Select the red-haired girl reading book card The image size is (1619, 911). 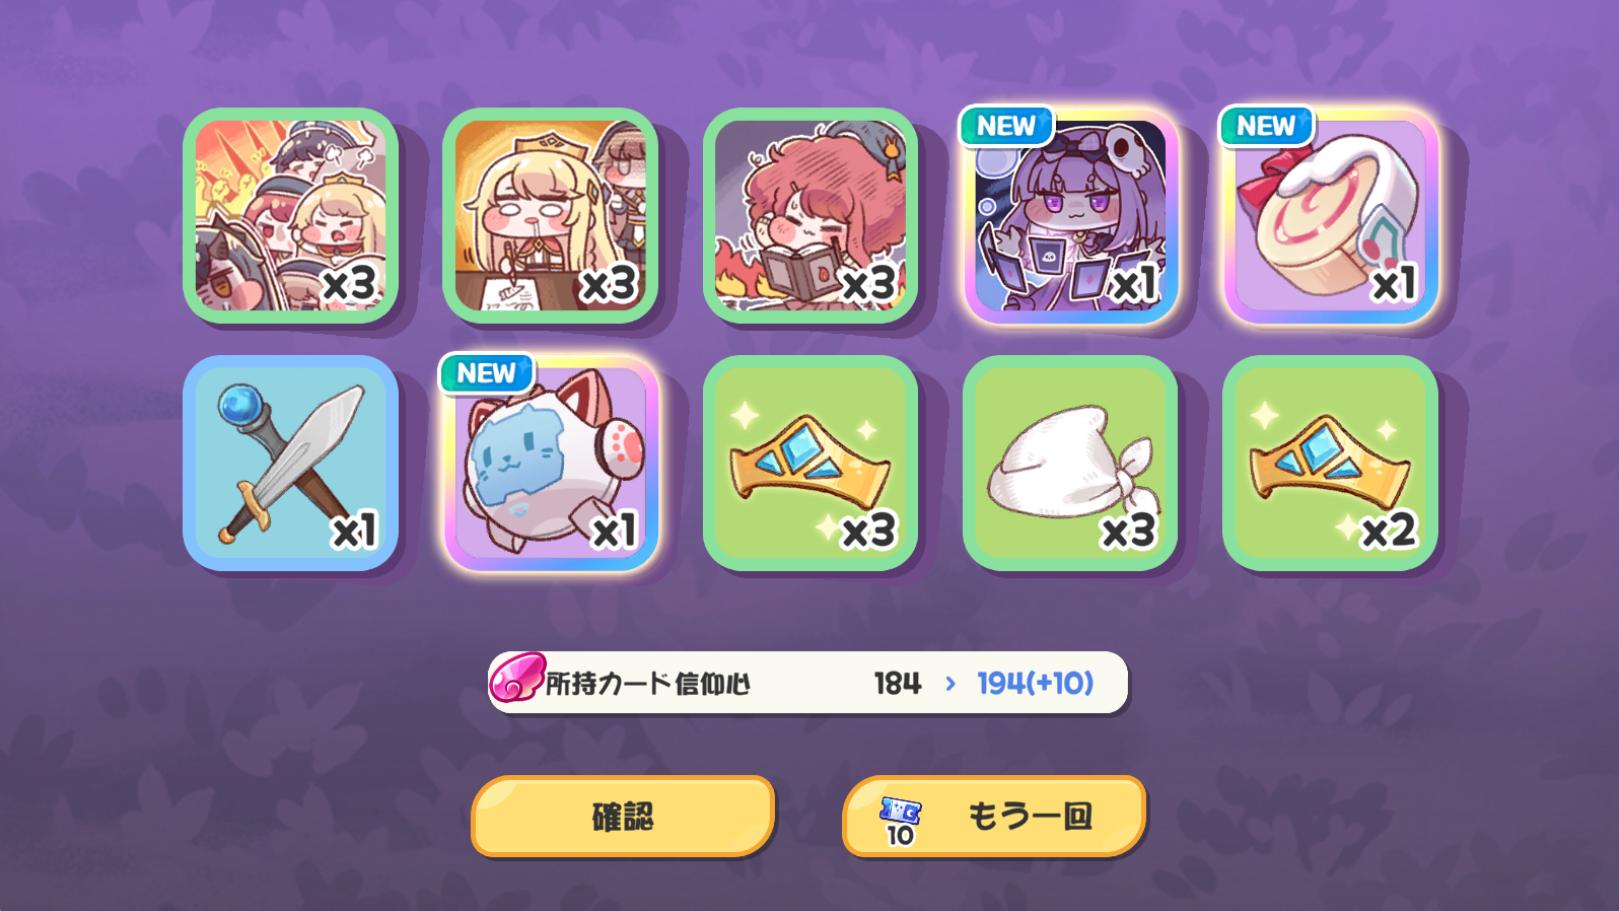pyautogui.click(x=810, y=215)
